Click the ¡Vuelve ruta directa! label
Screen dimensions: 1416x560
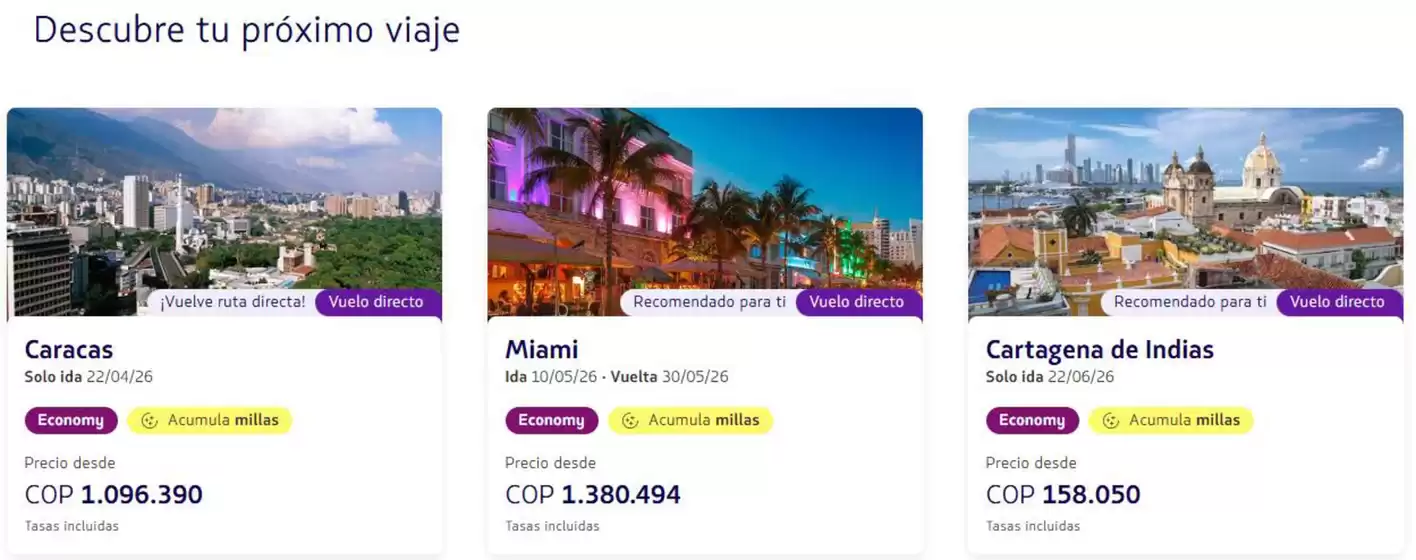[x=232, y=302]
